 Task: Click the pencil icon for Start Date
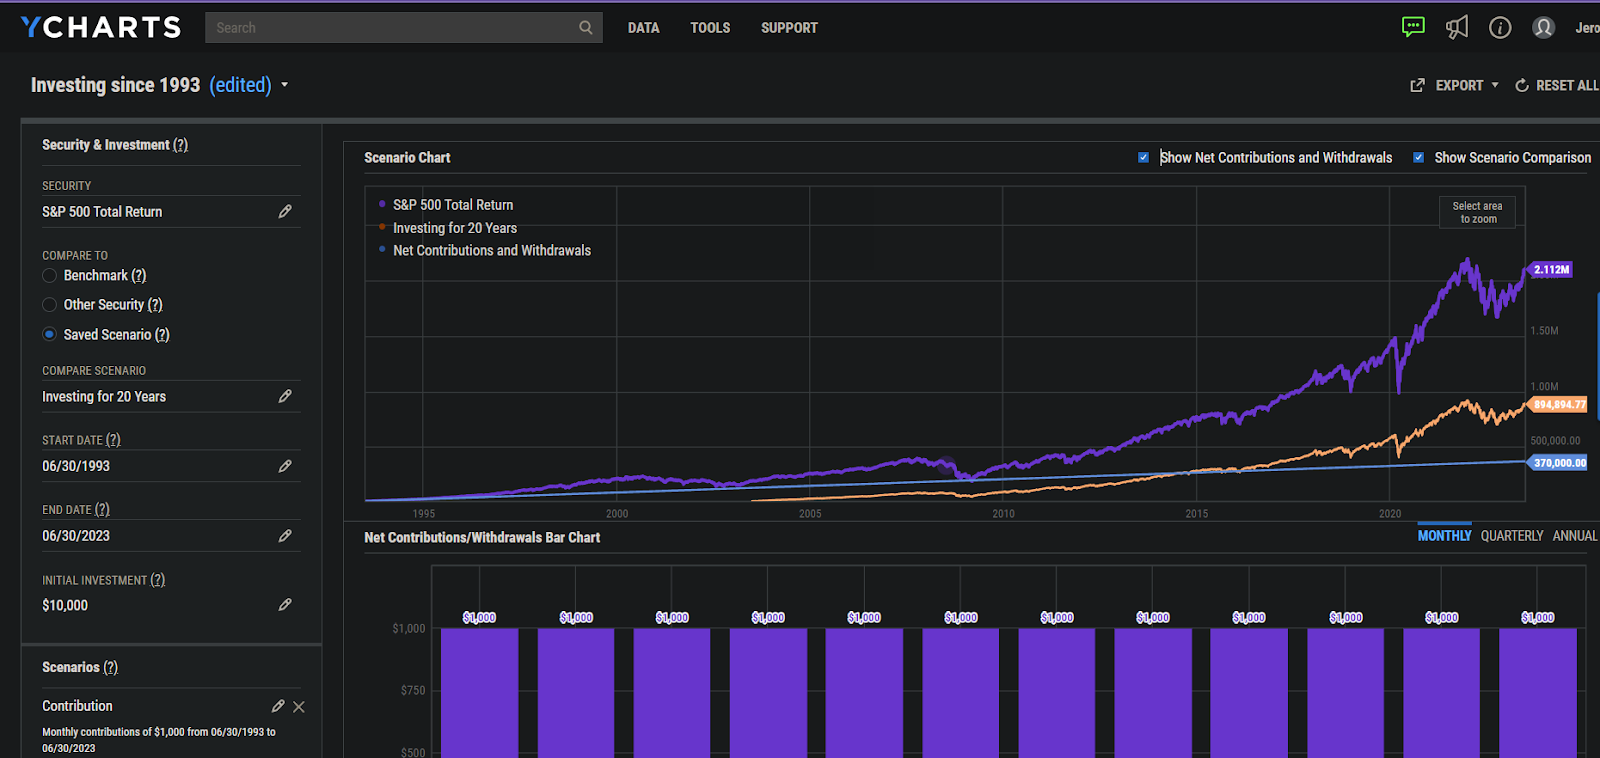[285, 466]
